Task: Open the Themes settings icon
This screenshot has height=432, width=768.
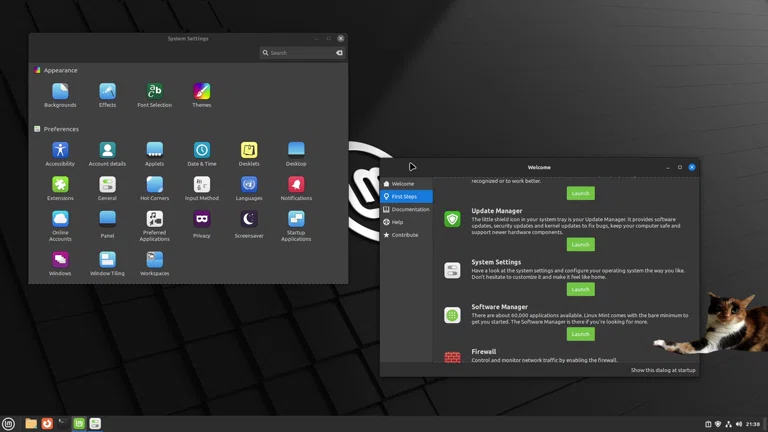Action: [201, 95]
